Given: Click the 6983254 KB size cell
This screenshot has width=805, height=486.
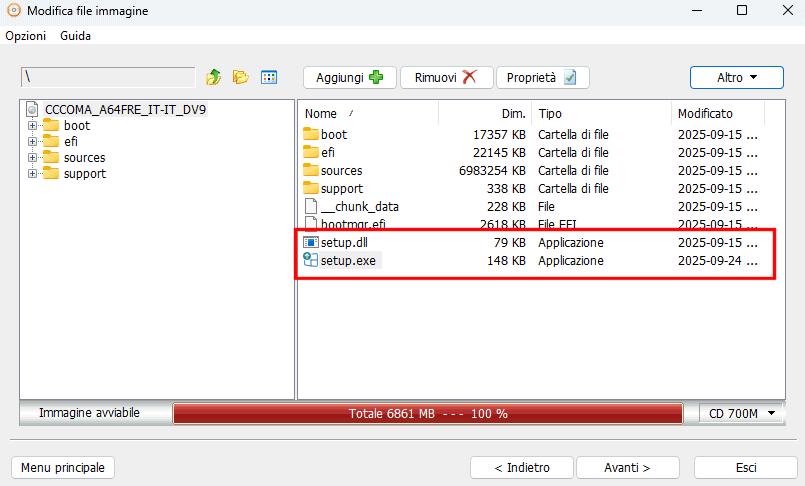Looking at the screenshot, I should pyautogui.click(x=492, y=170).
